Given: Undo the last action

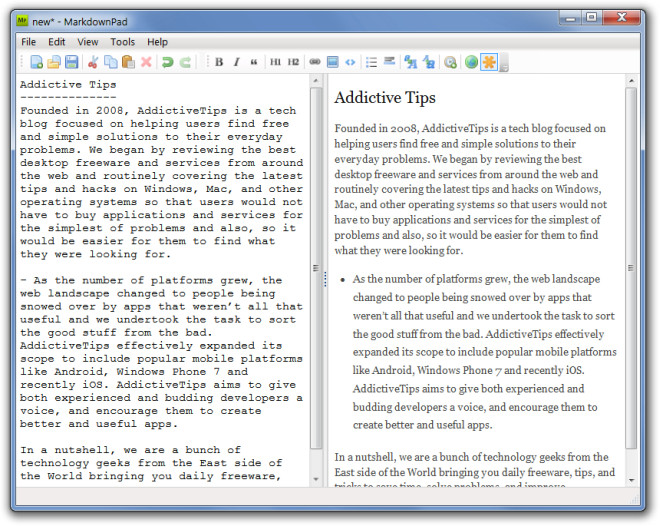Looking at the screenshot, I should (168, 62).
